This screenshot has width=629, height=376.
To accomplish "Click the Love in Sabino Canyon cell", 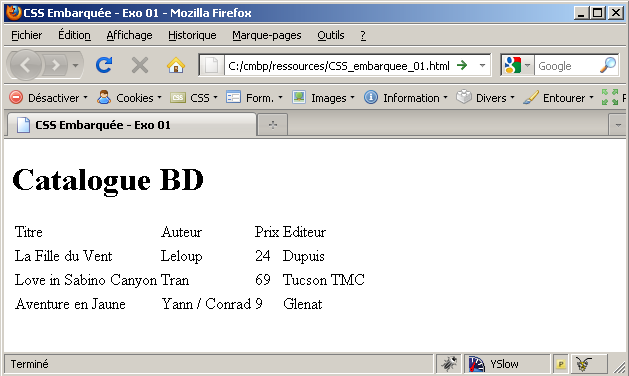I will pos(86,280).
